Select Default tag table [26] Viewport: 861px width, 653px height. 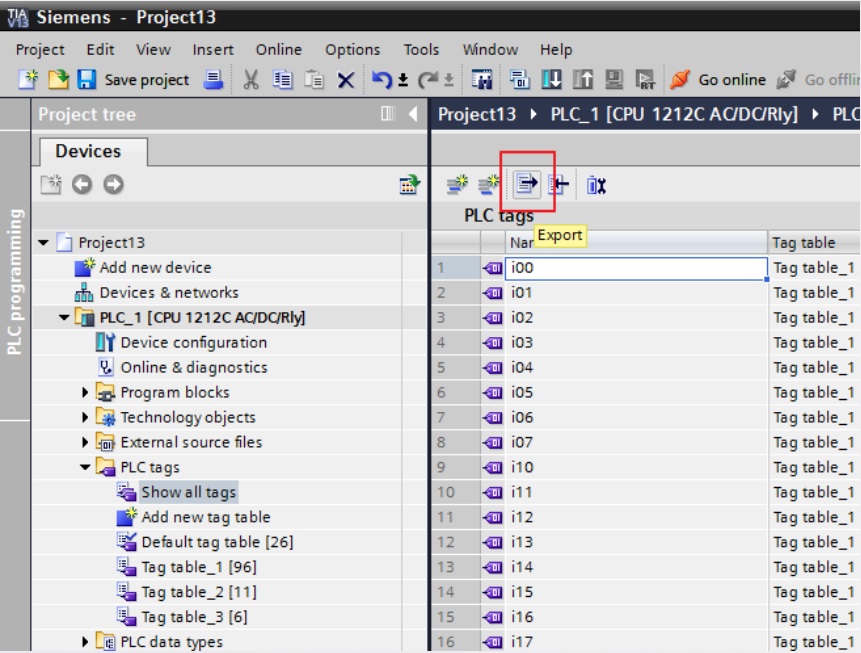tap(217, 542)
